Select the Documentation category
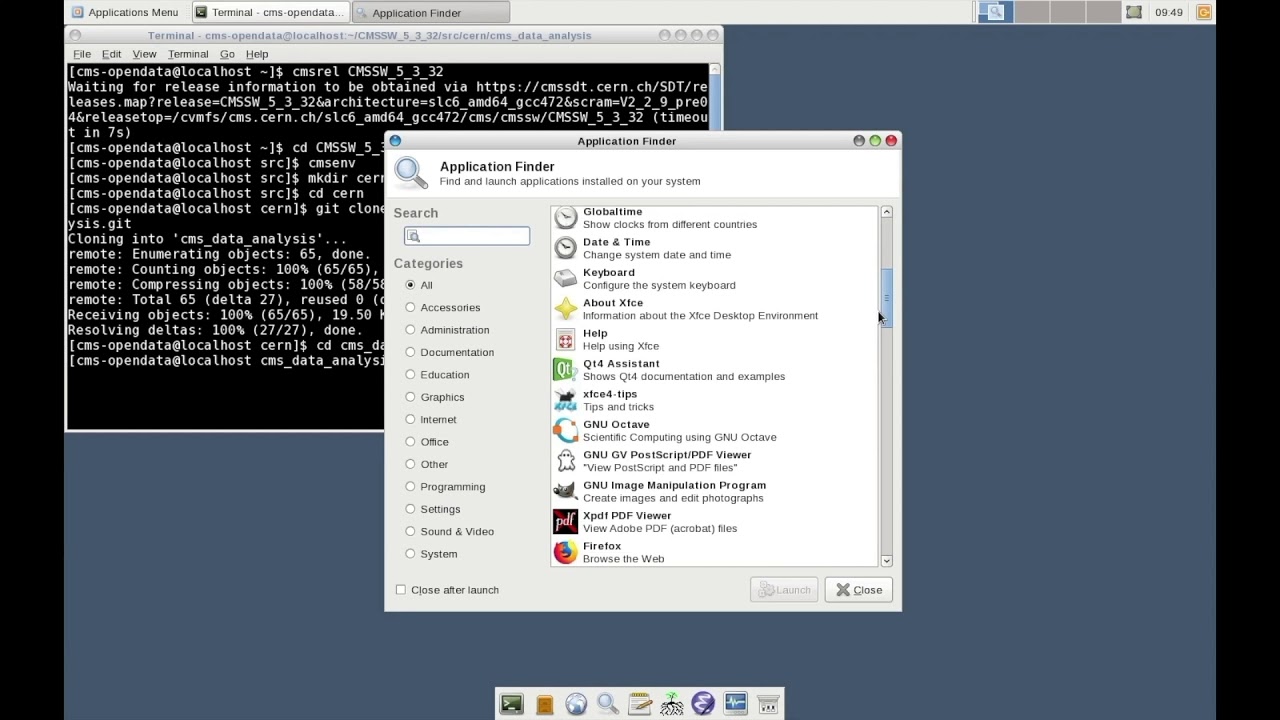 (x=449, y=352)
